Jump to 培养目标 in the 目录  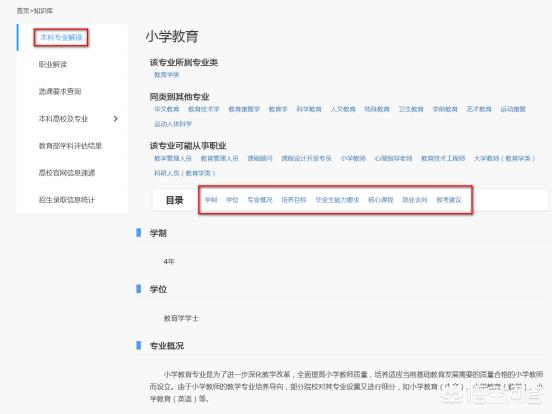[x=294, y=200]
